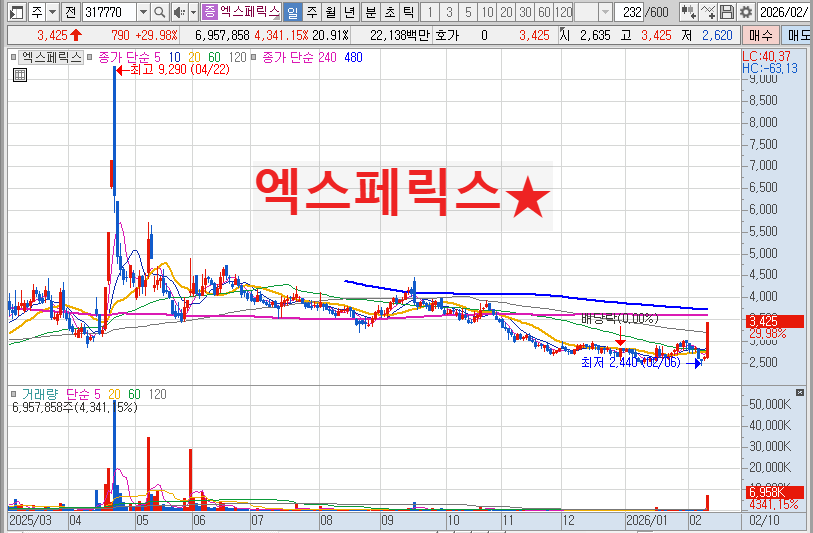Click the 최저 2,440 low marker label
The image size is (813, 533).
[630, 362]
